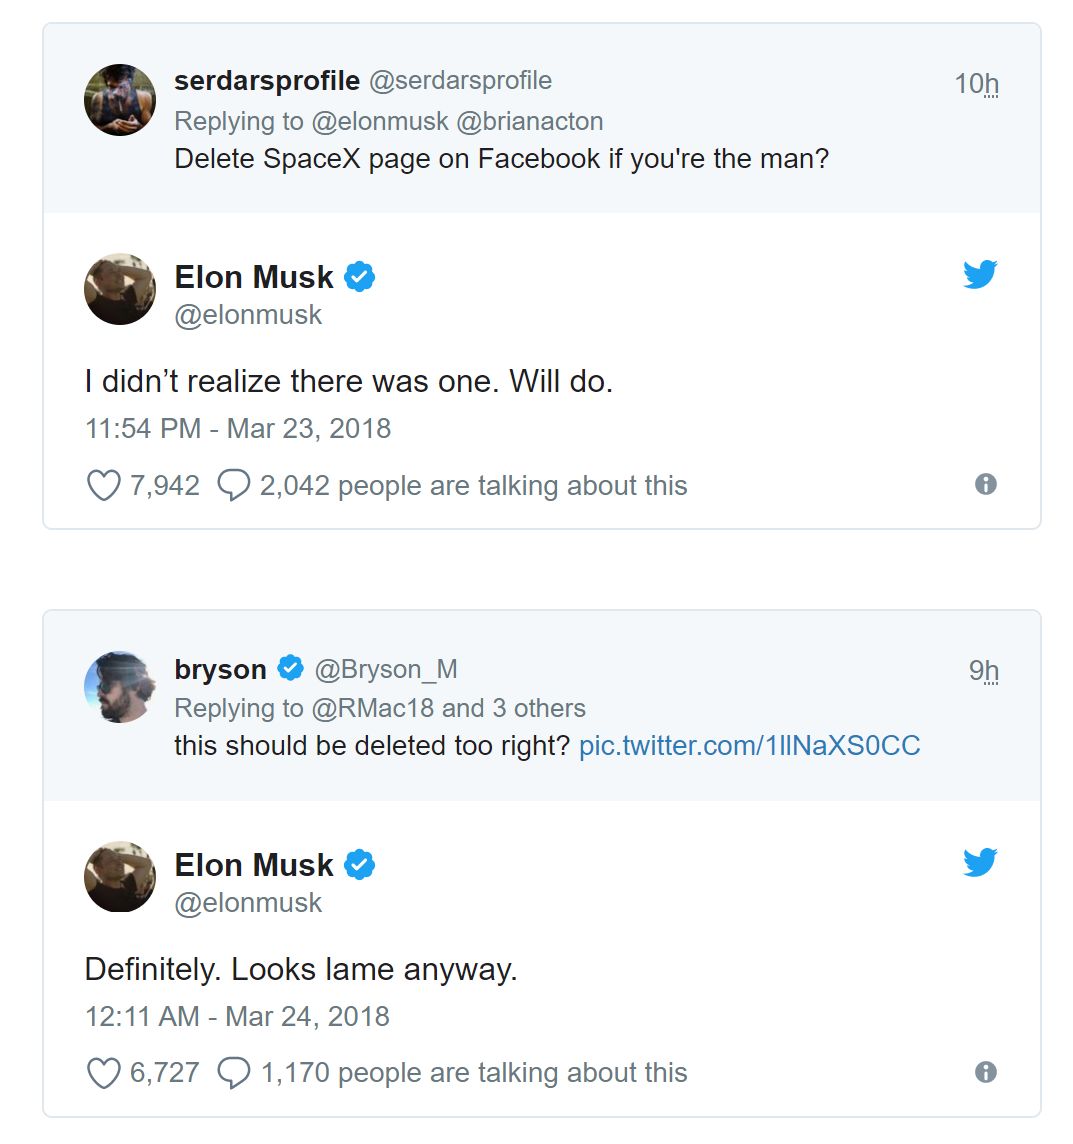
Task: Click bryson's blue verified badge
Action: coord(291,668)
